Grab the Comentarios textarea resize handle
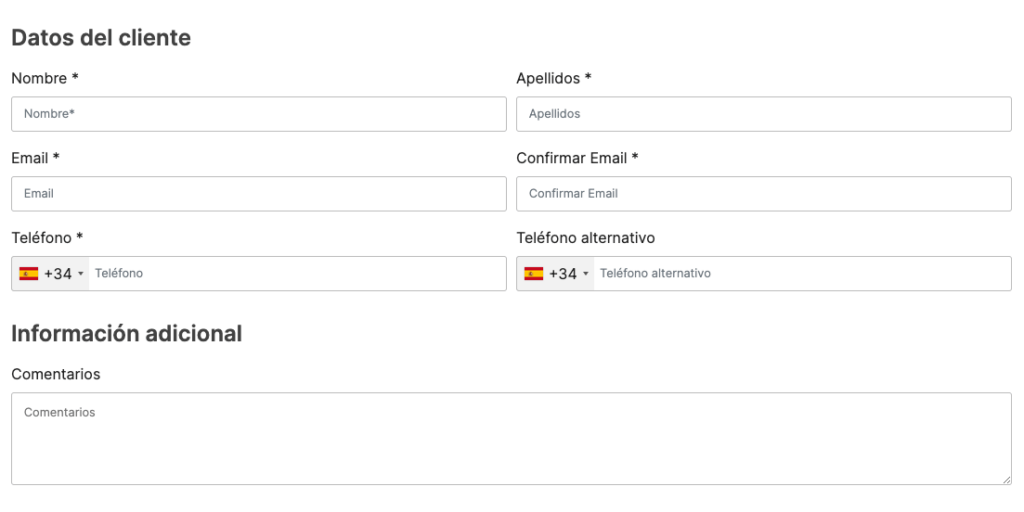1024x512 pixels. (1007, 480)
